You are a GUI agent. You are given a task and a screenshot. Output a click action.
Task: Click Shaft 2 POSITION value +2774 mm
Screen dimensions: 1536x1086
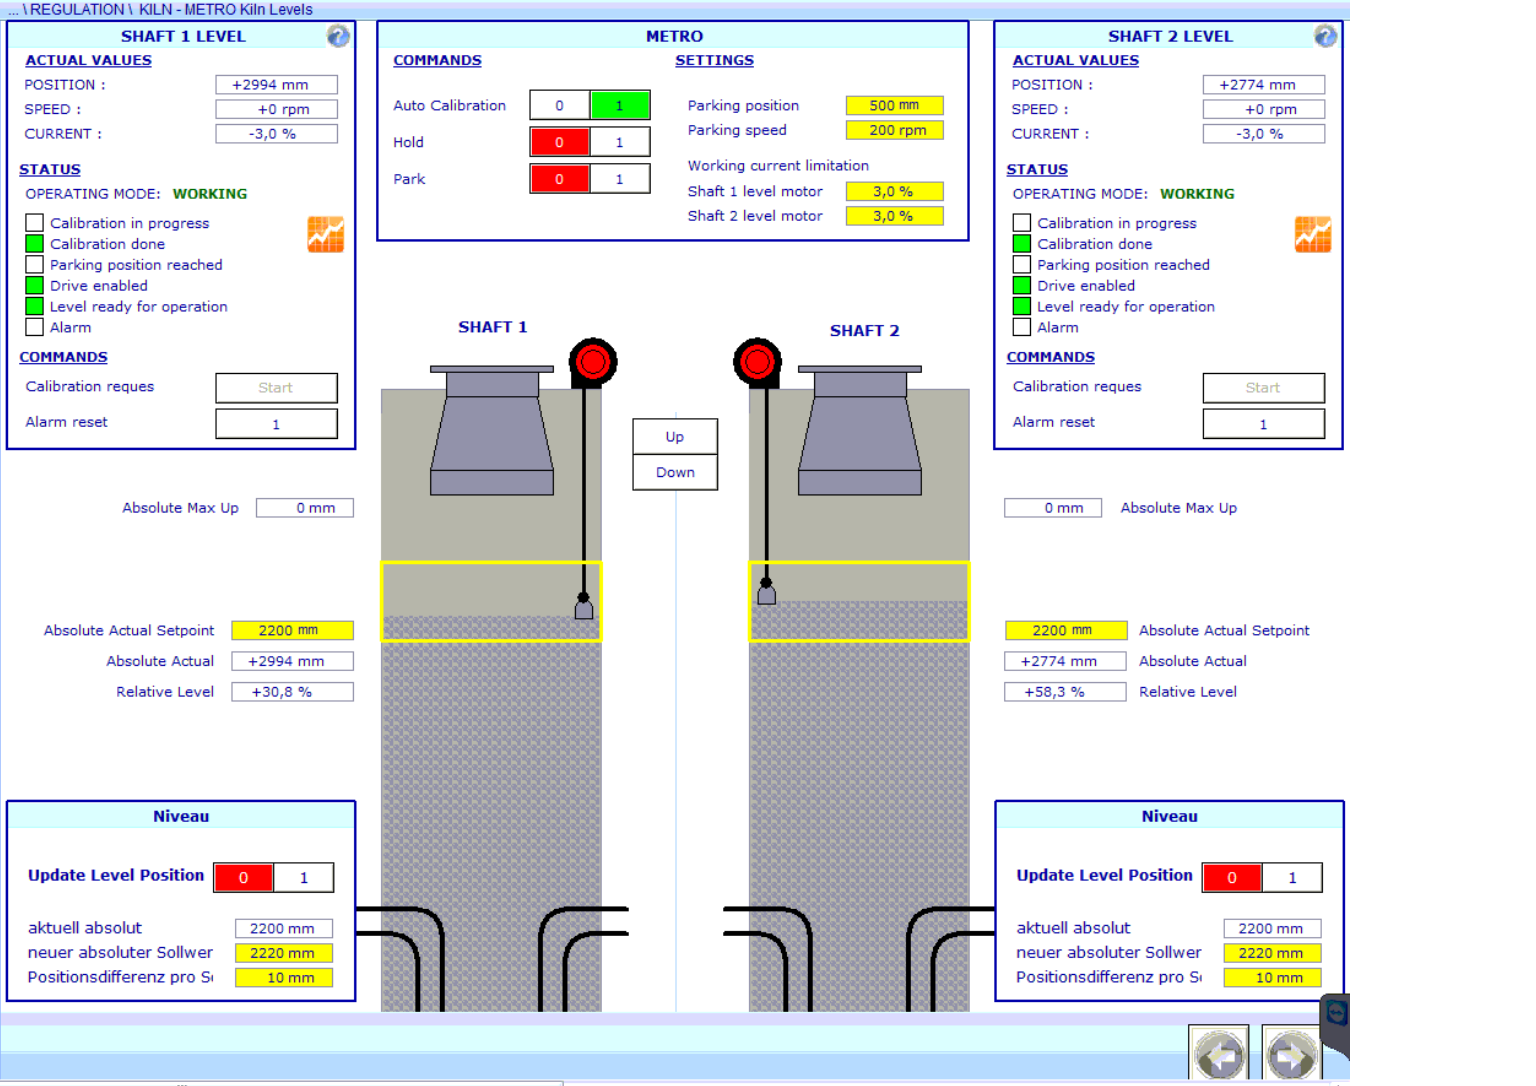coord(1263,85)
